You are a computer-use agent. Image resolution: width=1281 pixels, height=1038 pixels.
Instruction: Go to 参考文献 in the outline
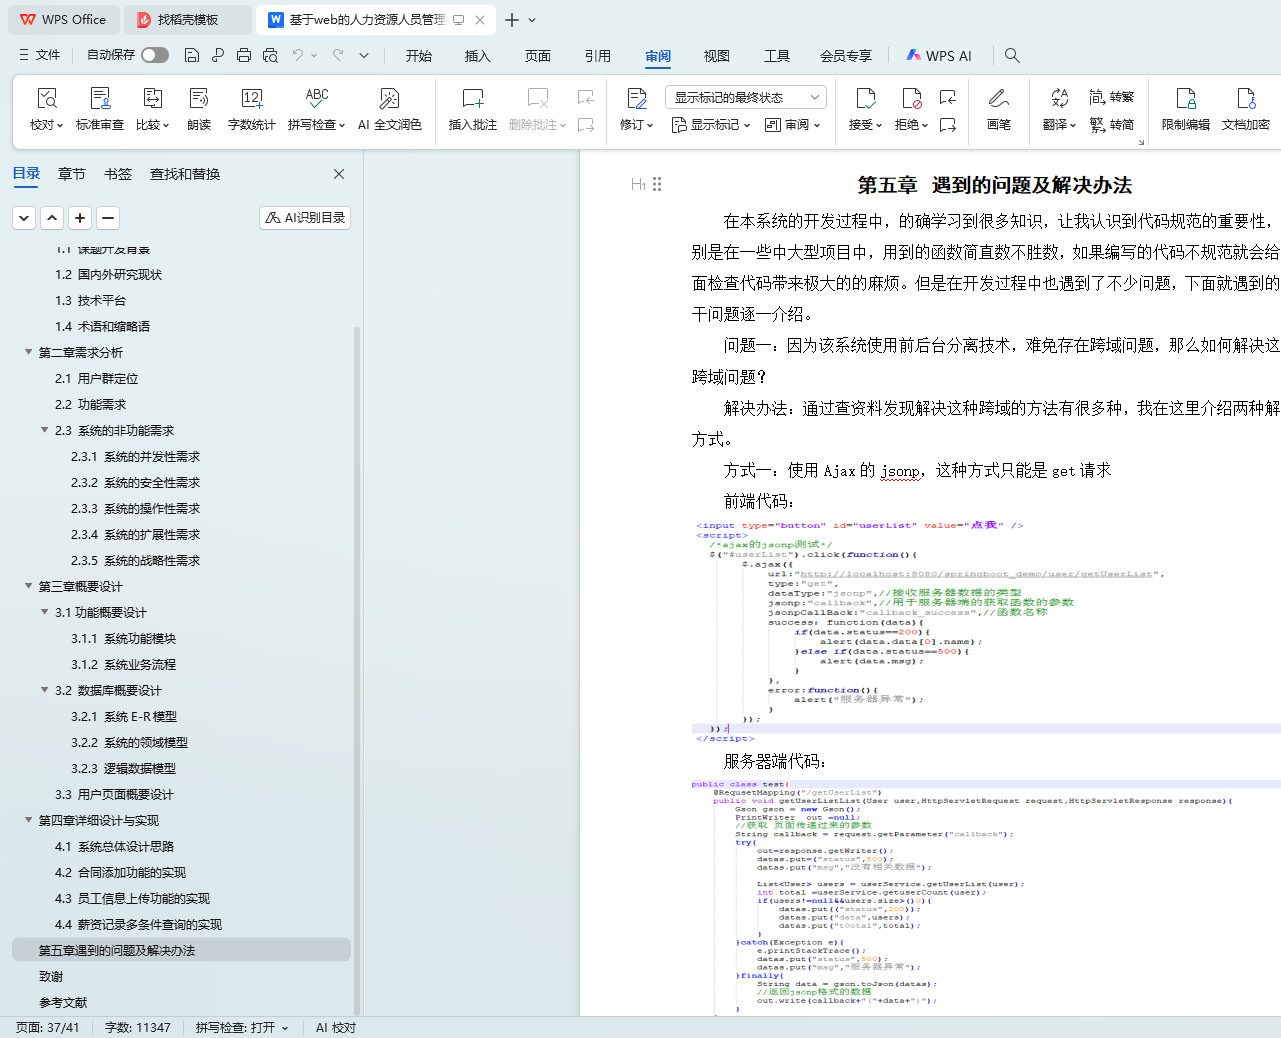point(63,1002)
